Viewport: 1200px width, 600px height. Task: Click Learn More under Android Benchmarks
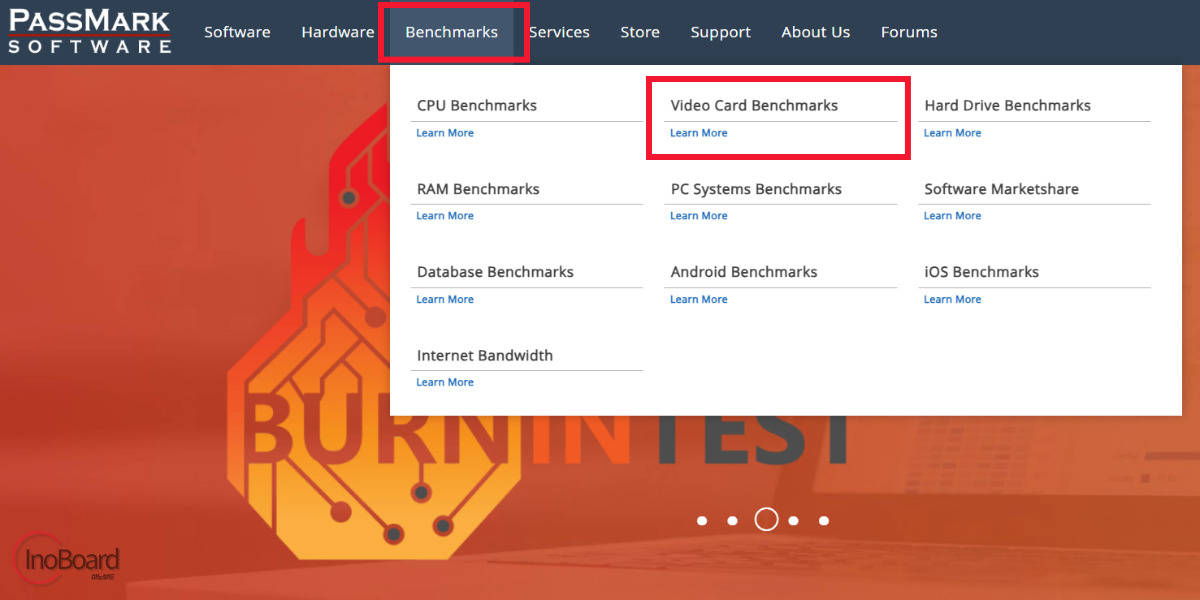tap(699, 299)
